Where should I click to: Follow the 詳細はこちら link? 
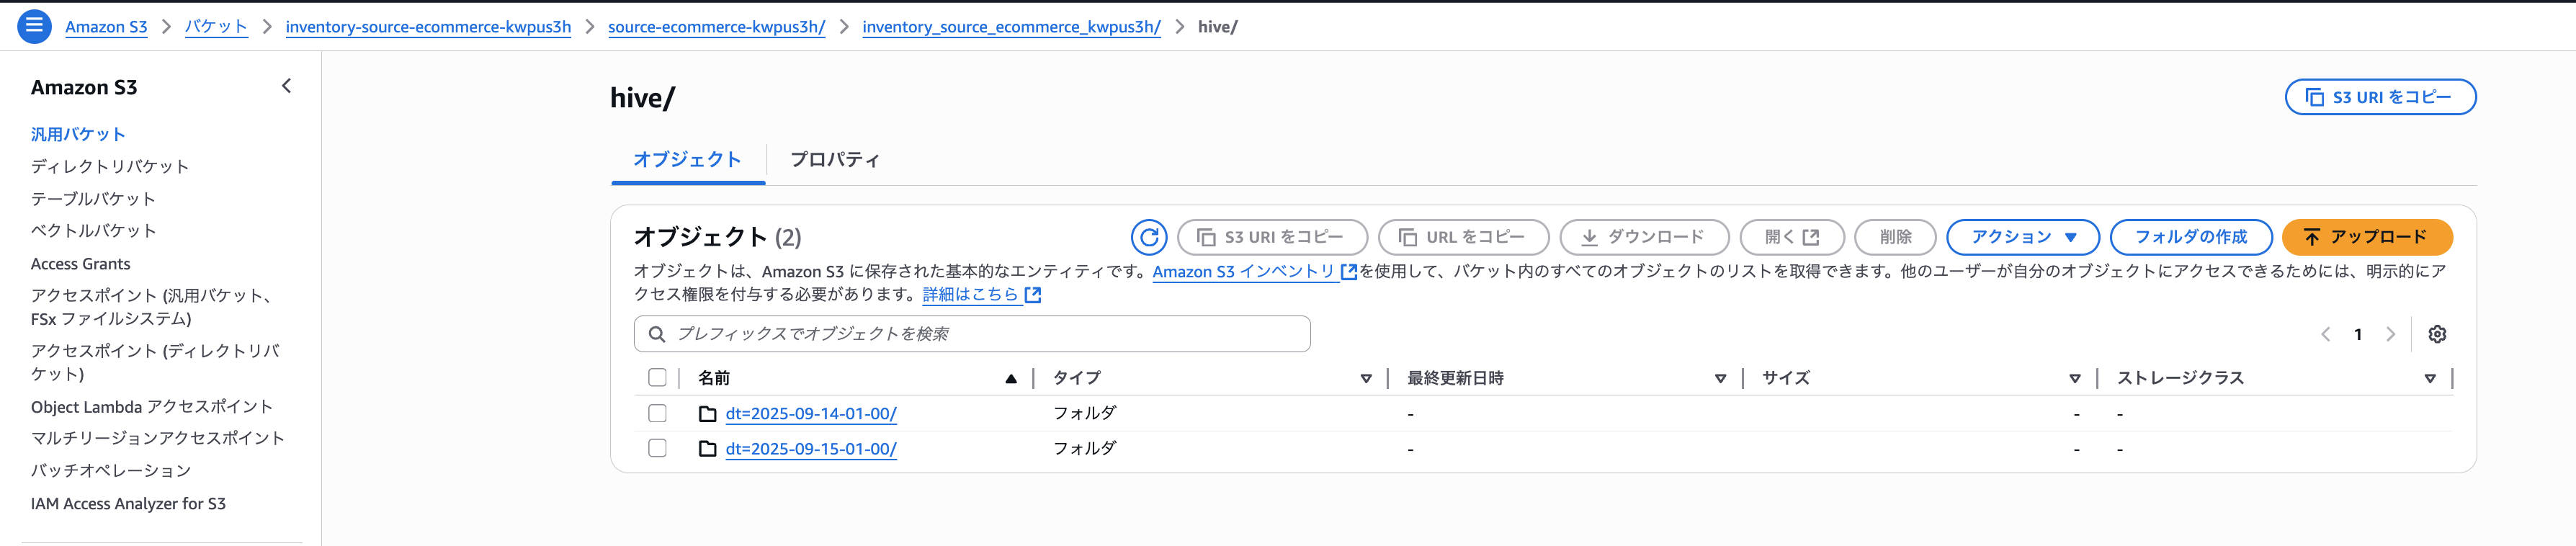pos(970,295)
